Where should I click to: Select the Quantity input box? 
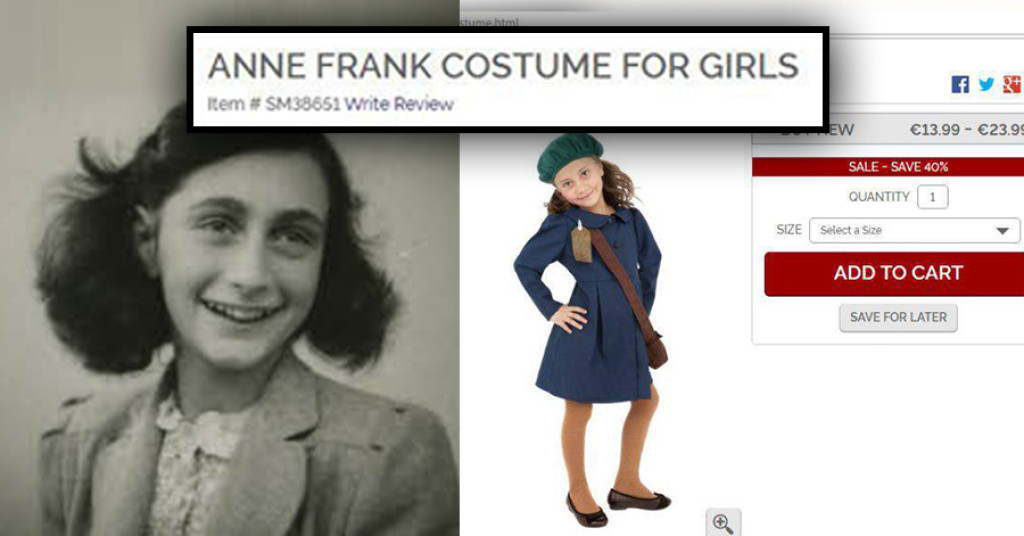pos(933,197)
